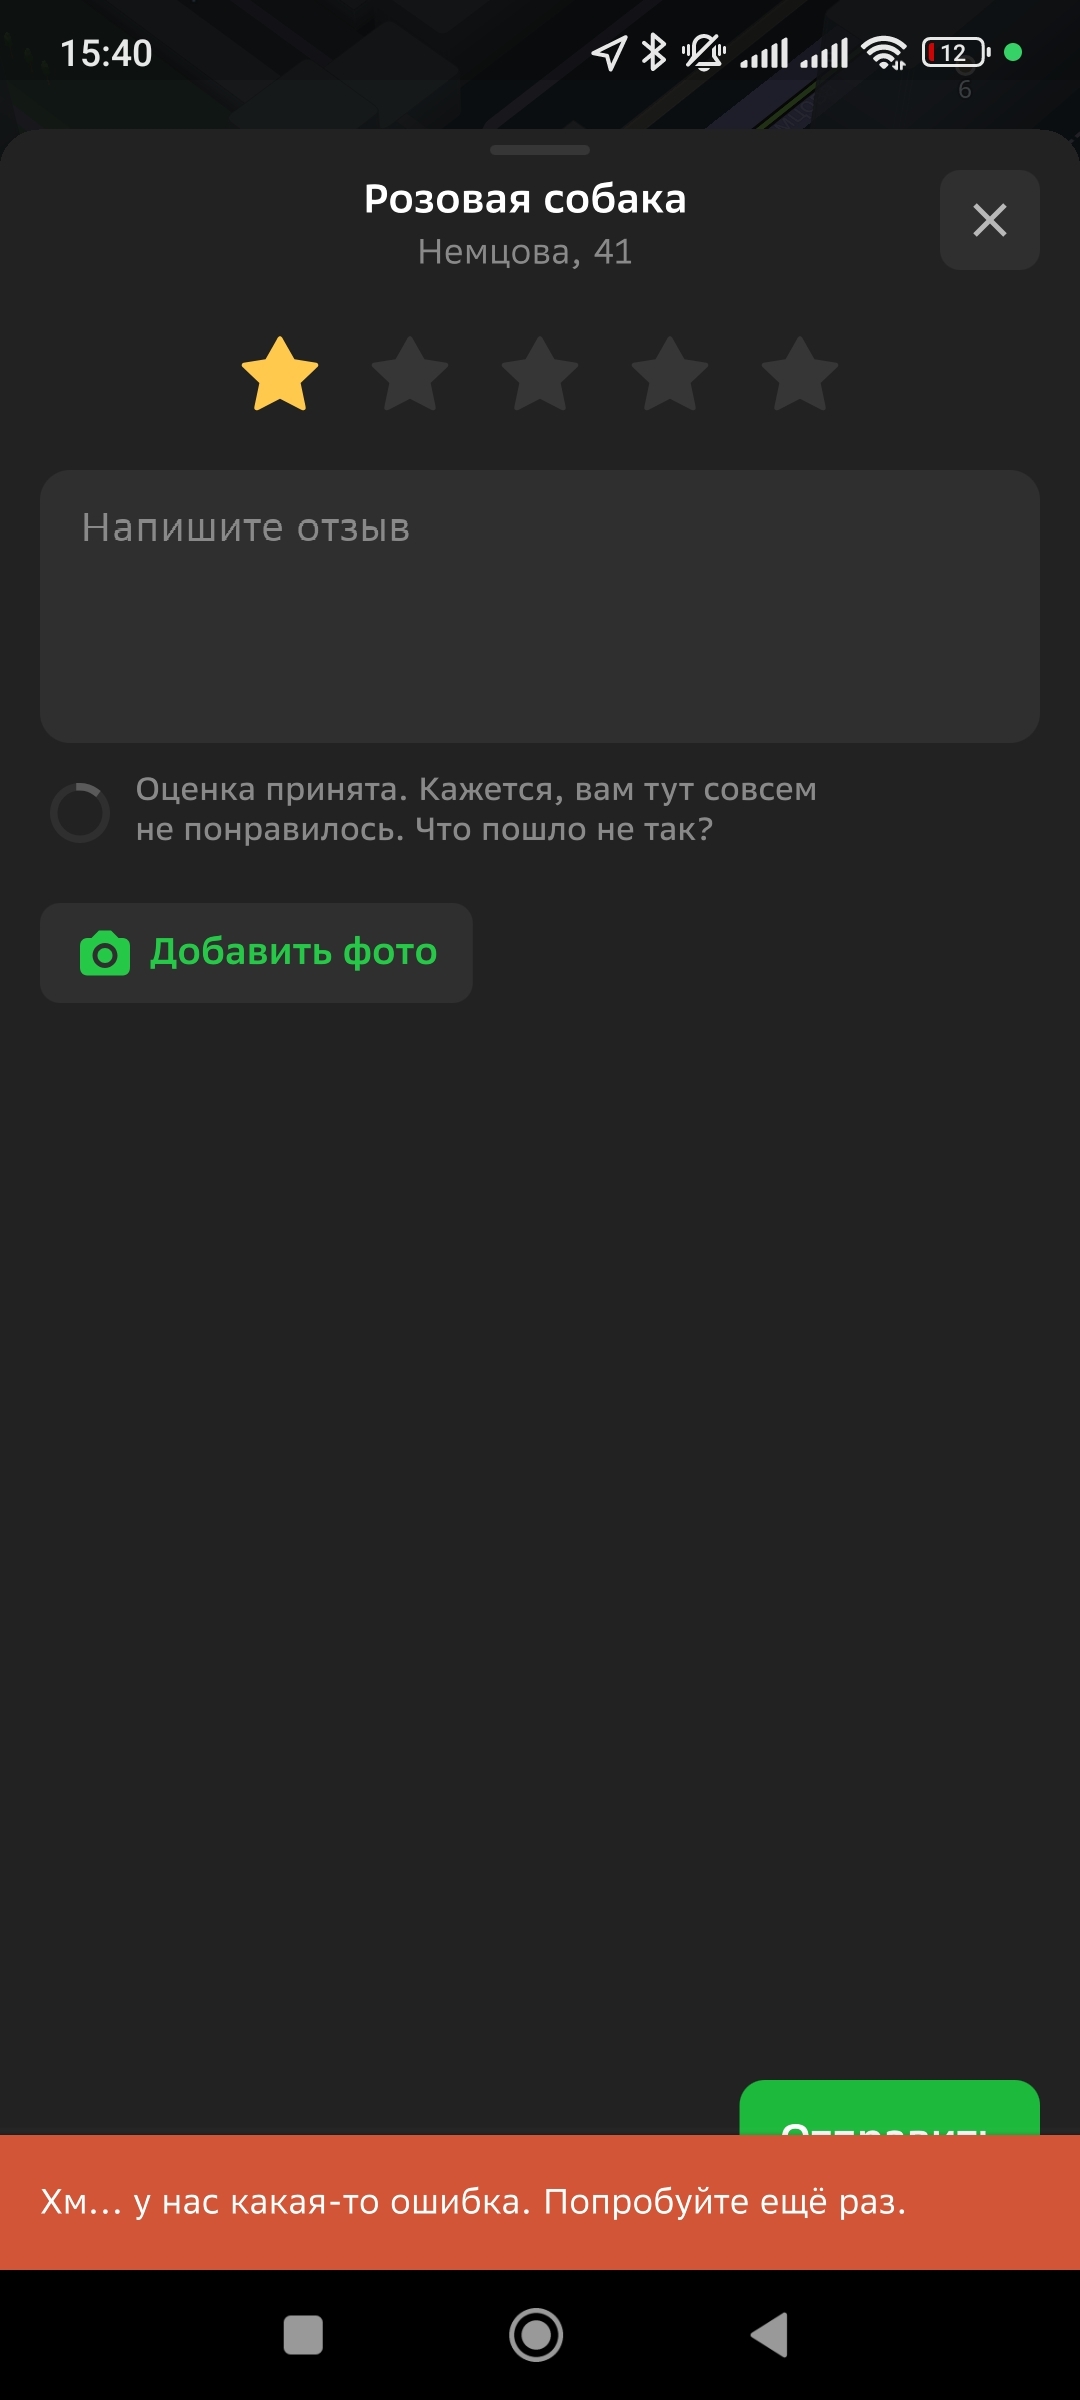Tap the loading spinner beside Оценка принята
Screen dimensions: 1080x2400
click(x=80, y=812)
